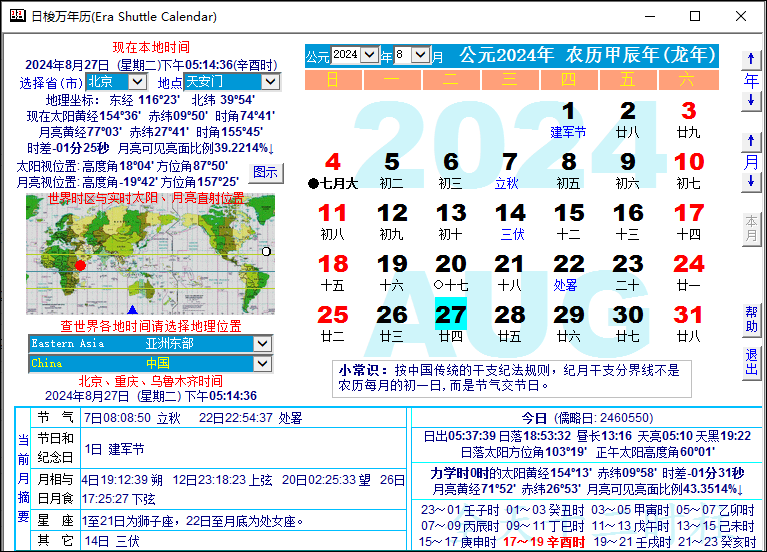The image size is (767, 552).
Task: Click the 儒略日: 2460550 text
Action: [x=604, y=418]
